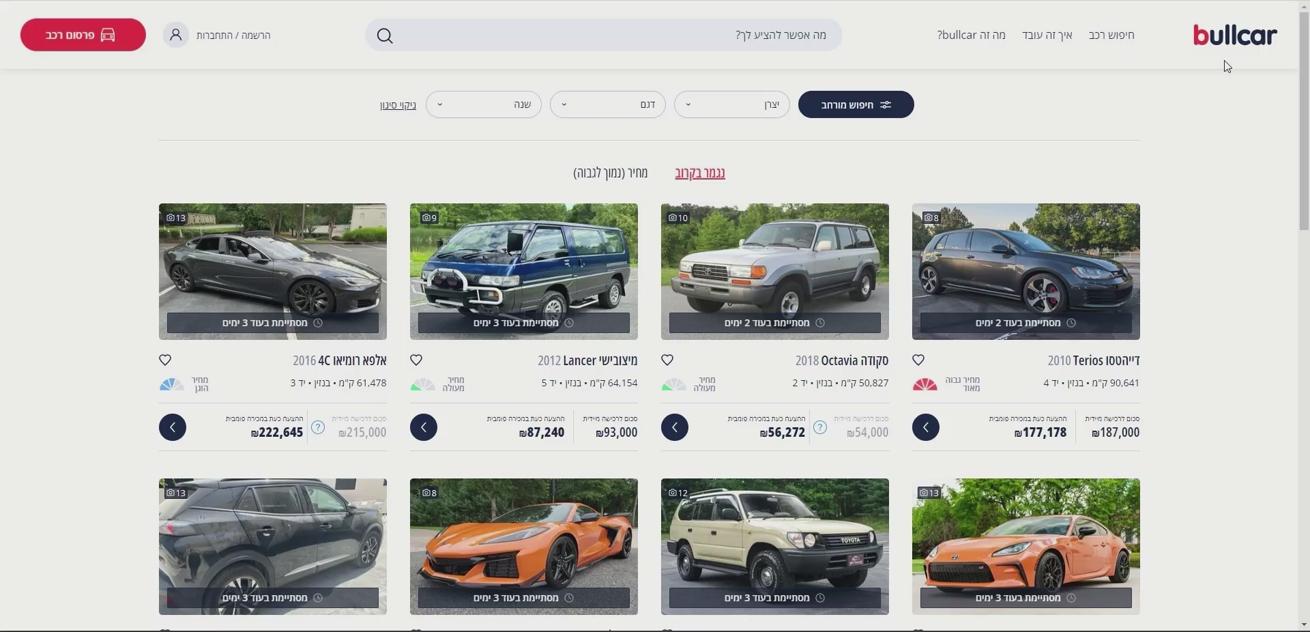Click price gauge icon on Mitsubishi Lancer
This screenshot has width=1310, height=632.
(x=423, y=385)
